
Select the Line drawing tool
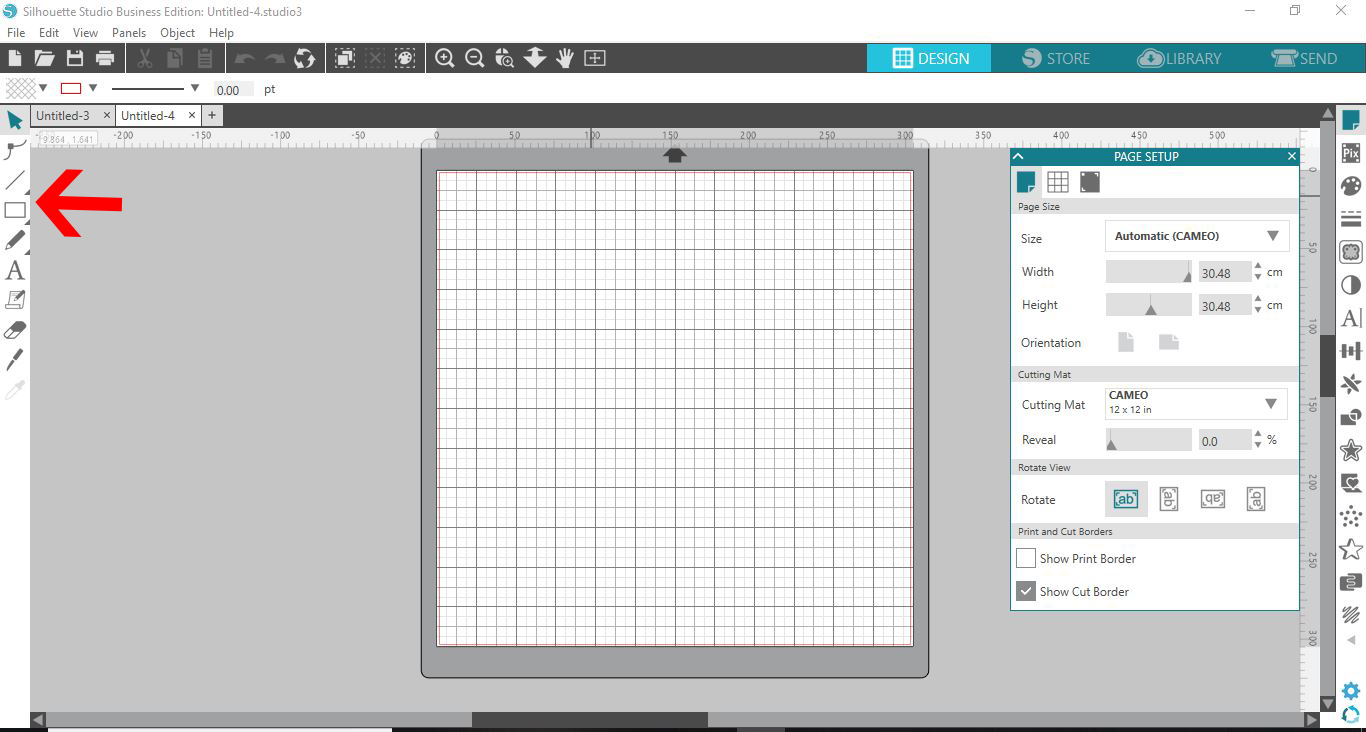pyautogui.click(x=15, y=181)
